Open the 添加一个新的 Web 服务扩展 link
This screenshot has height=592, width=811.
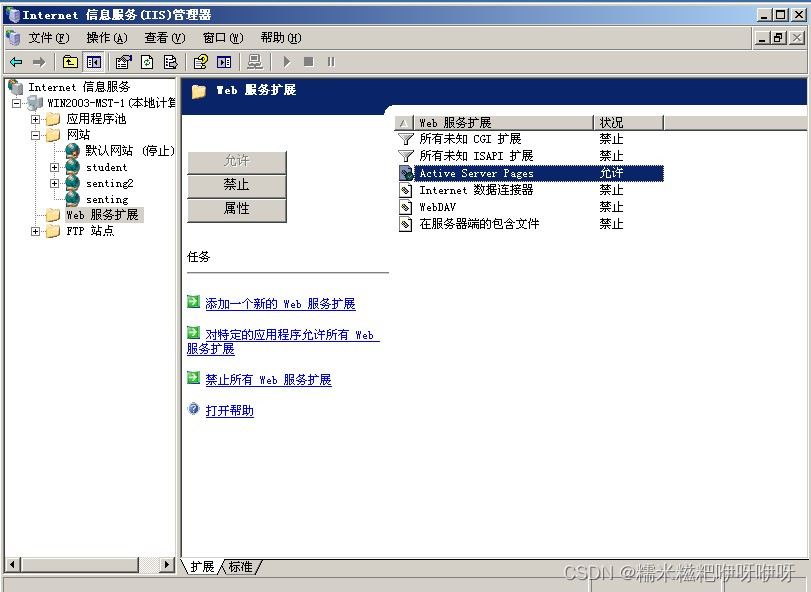click(280, 304)
